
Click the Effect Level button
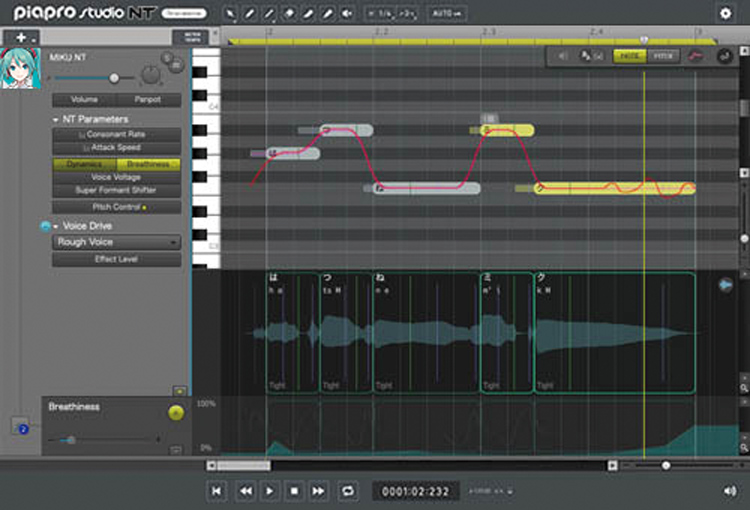click(x=116, y=259)
